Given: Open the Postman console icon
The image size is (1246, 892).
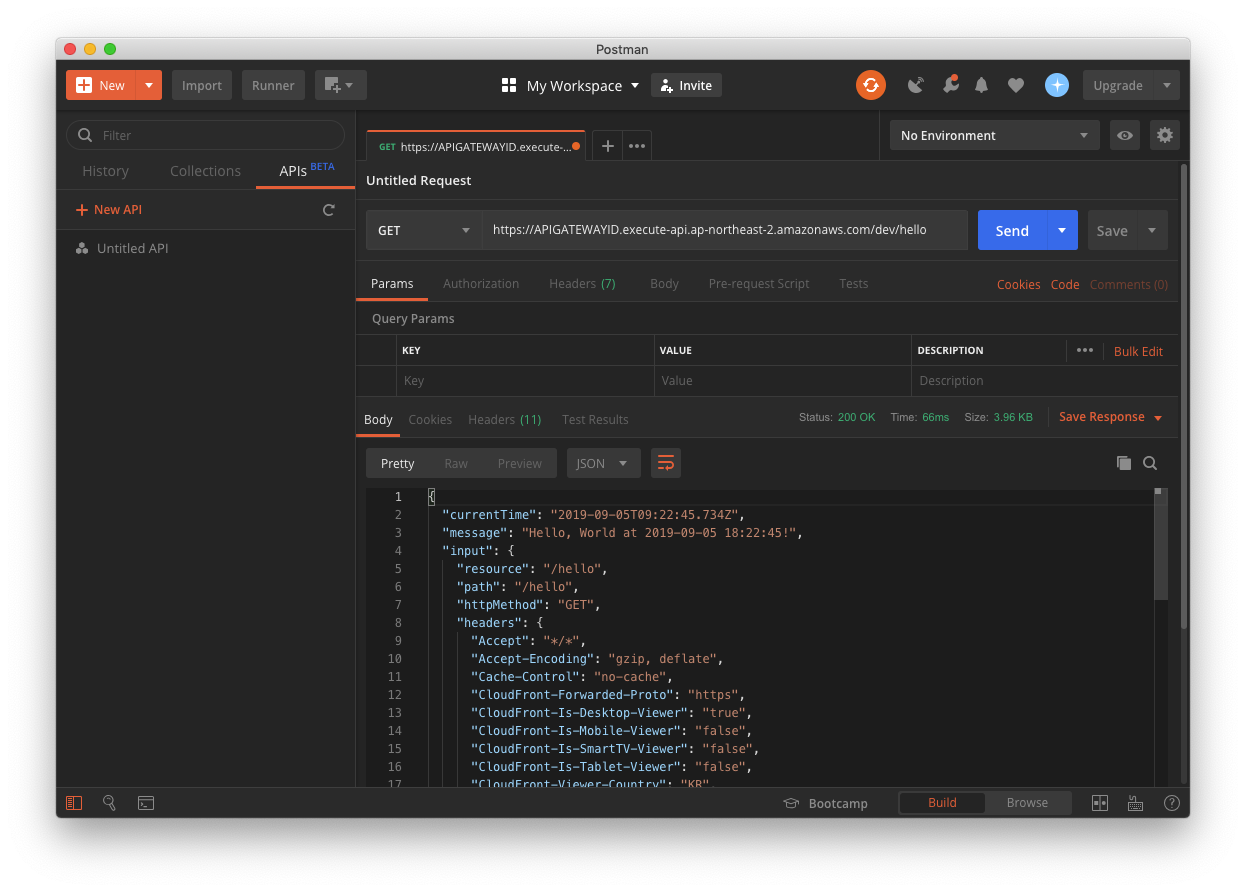Looking at the screenshot, I should click(x=146, y=802).
